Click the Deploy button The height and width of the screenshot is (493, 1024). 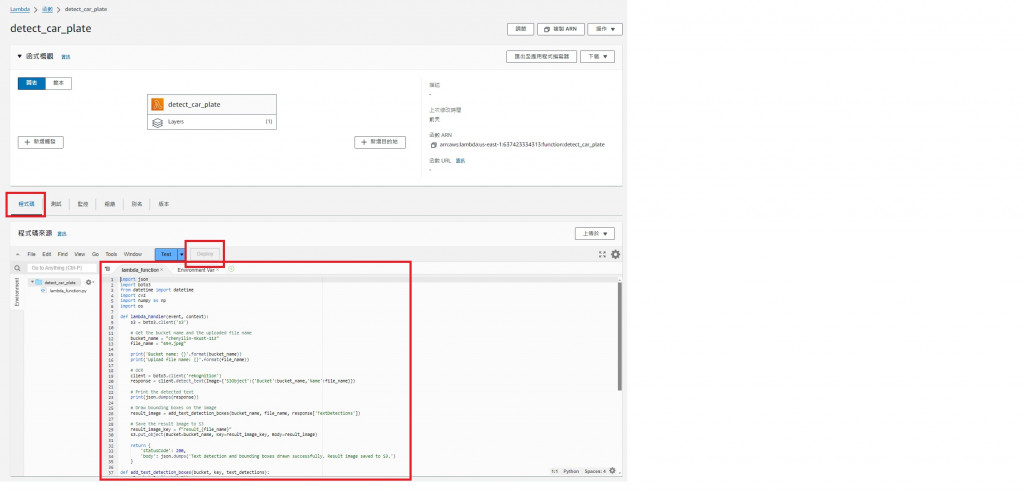(x=205, y=254)
